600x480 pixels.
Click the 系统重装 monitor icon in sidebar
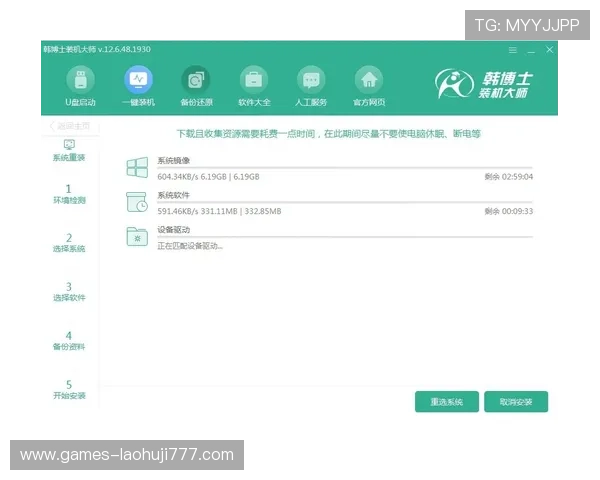click(x=69, y=145)
